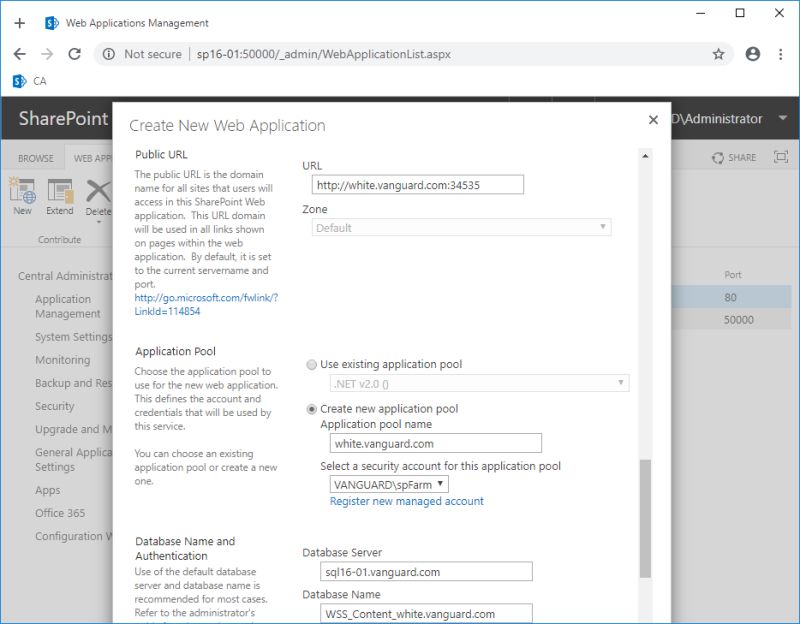Click the Share icon in SharePoint
The height and width of the screenshot is (624, 800).
(734, 158)
